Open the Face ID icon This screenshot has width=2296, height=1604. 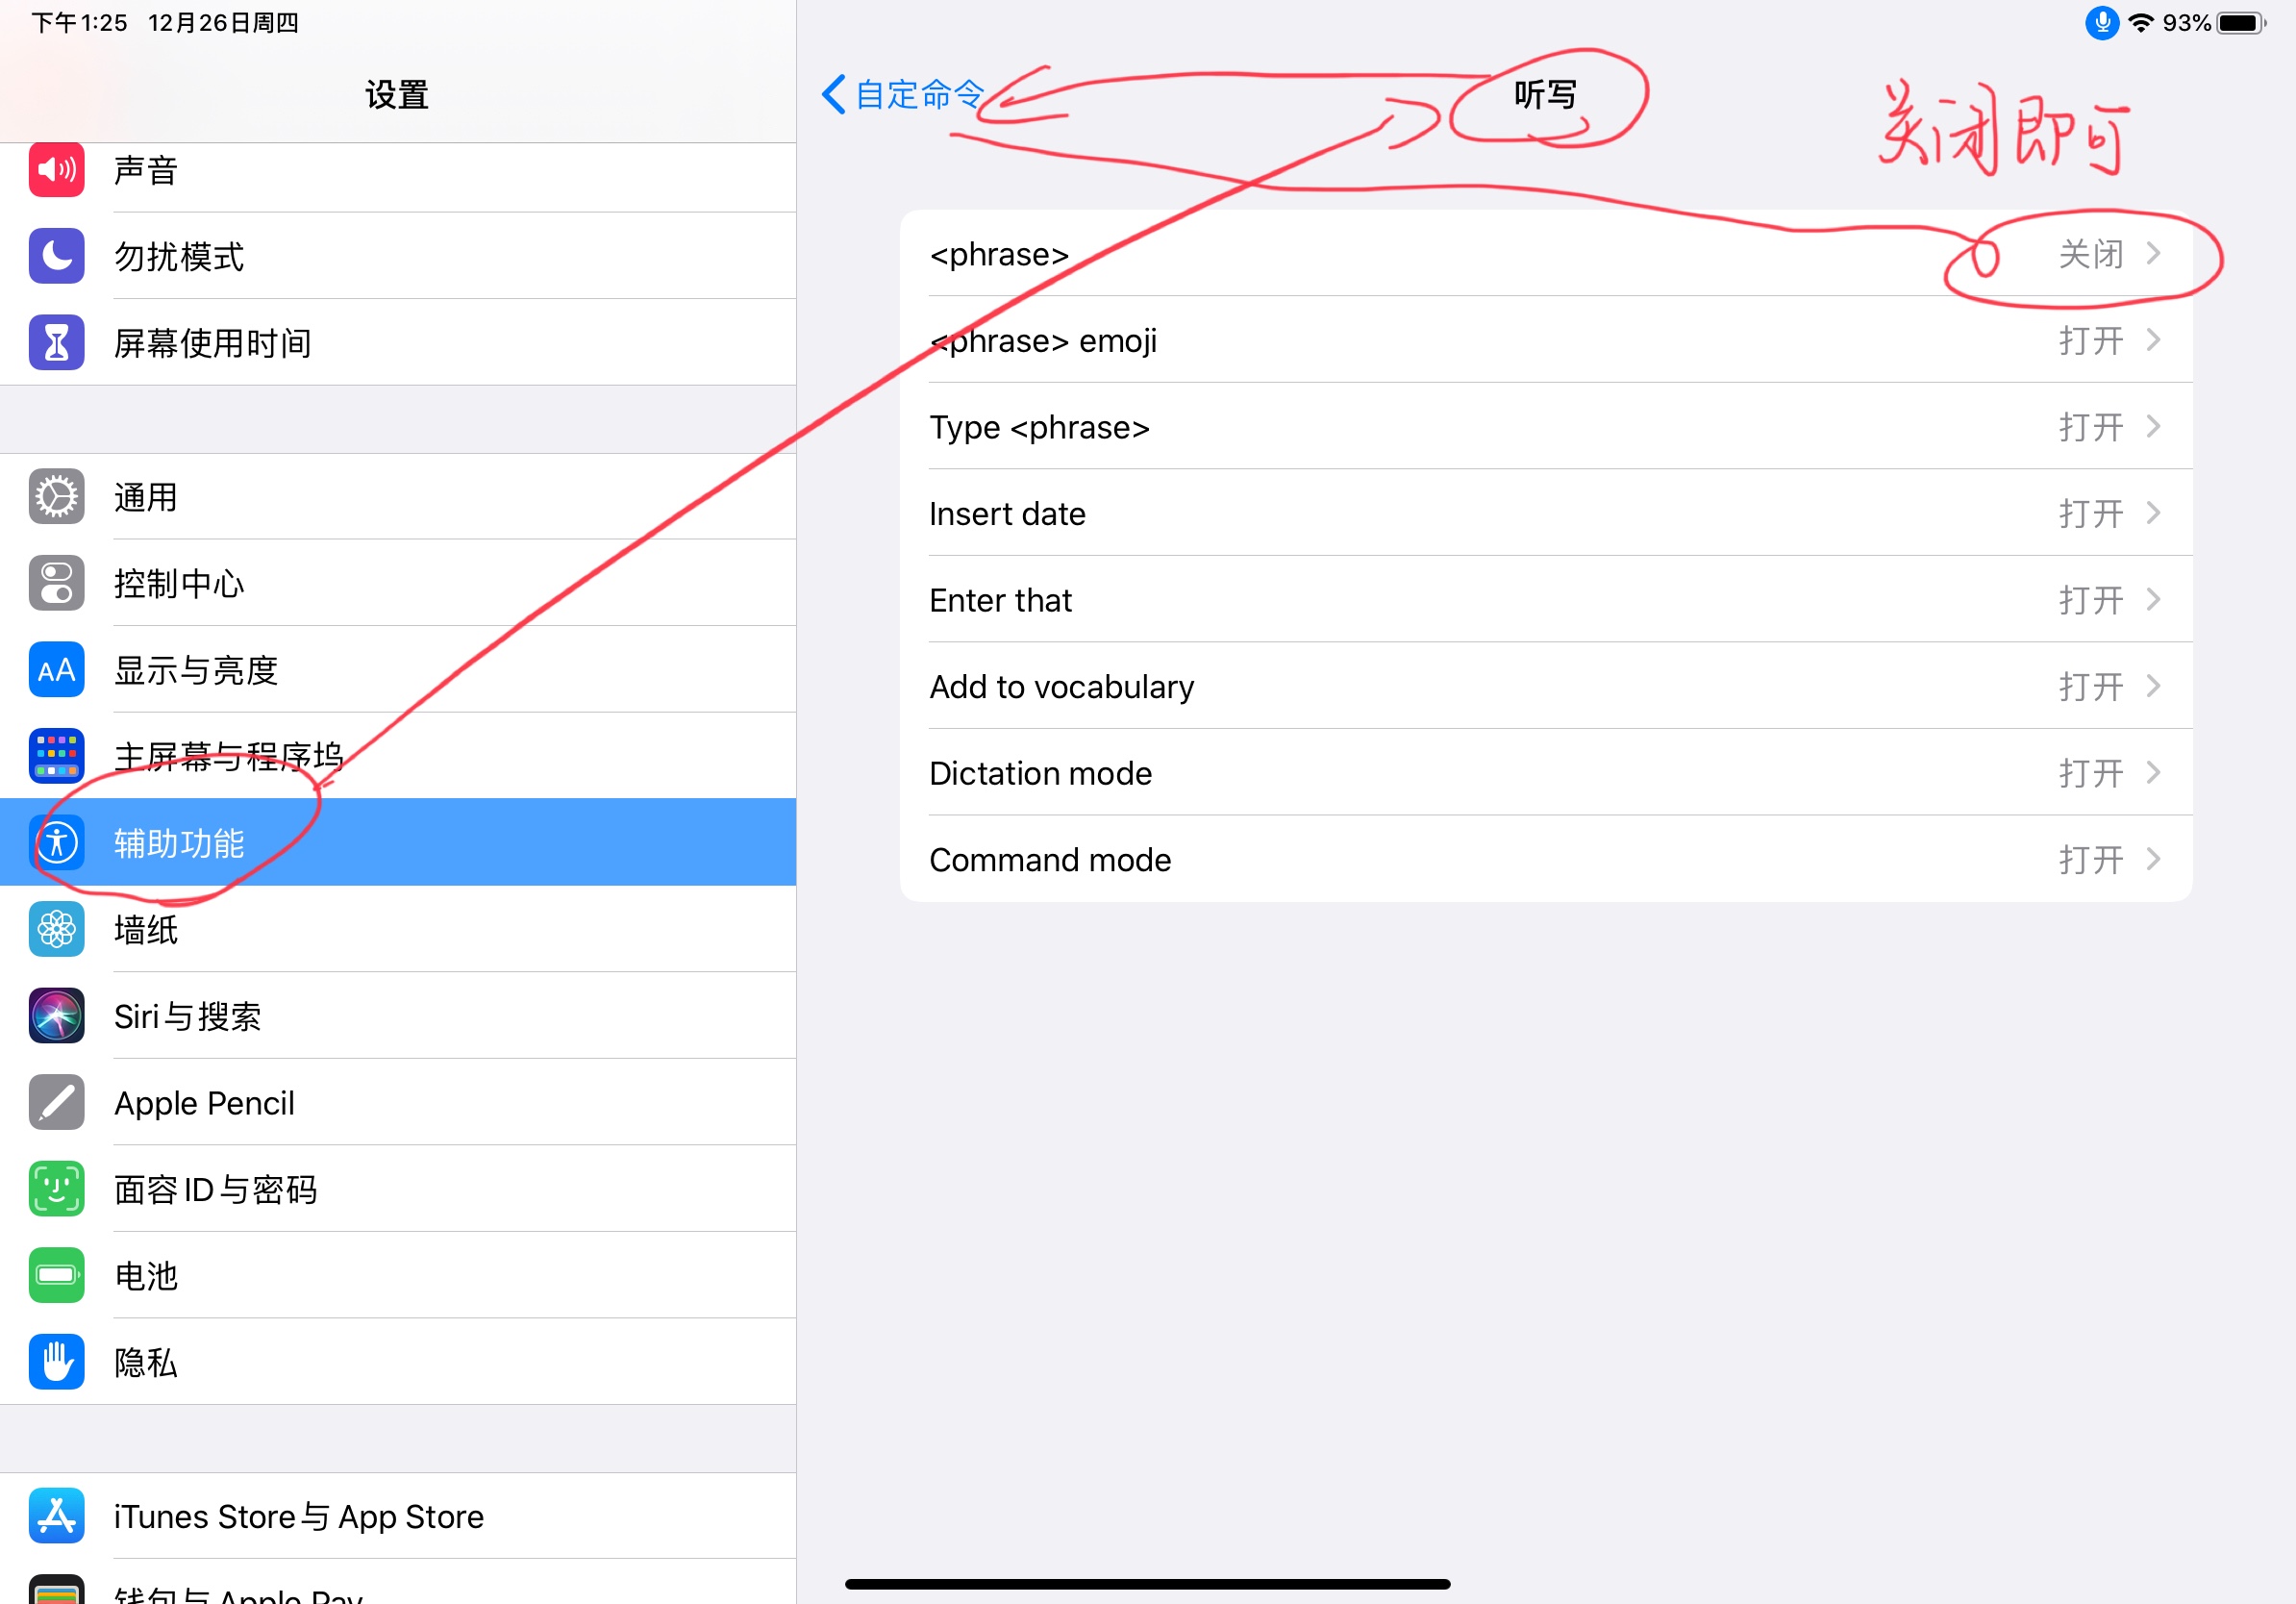(56, 1189)
